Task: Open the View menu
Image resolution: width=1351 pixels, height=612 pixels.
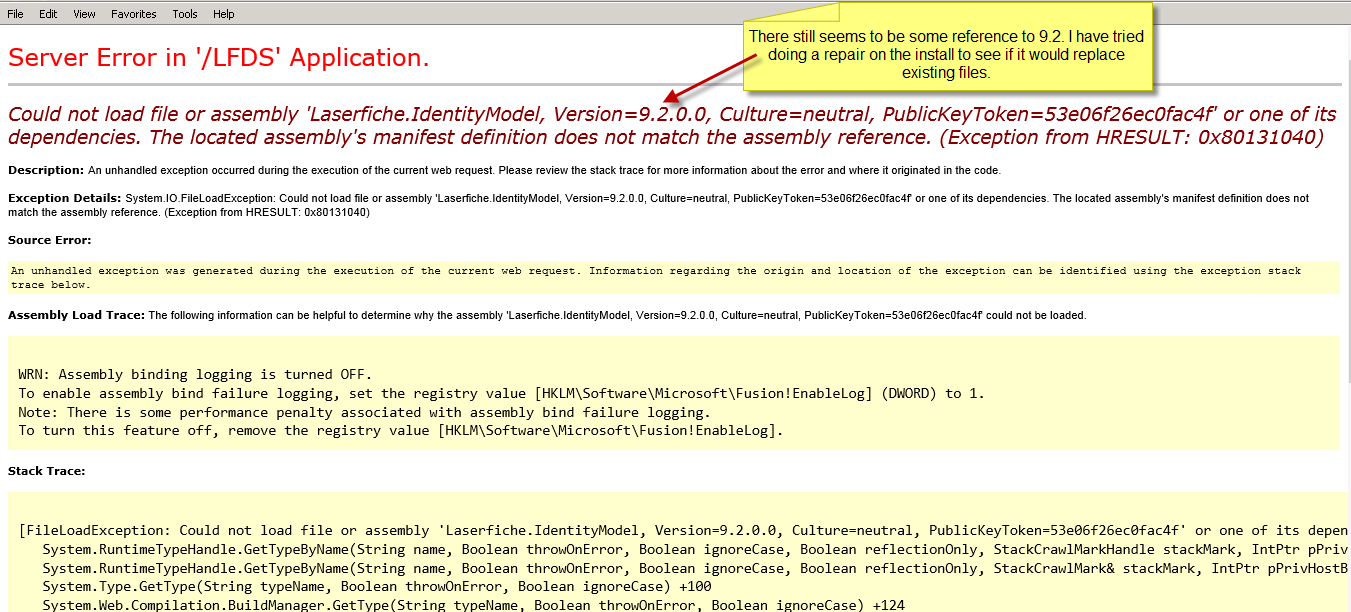Action: click(x=85, y=14)
